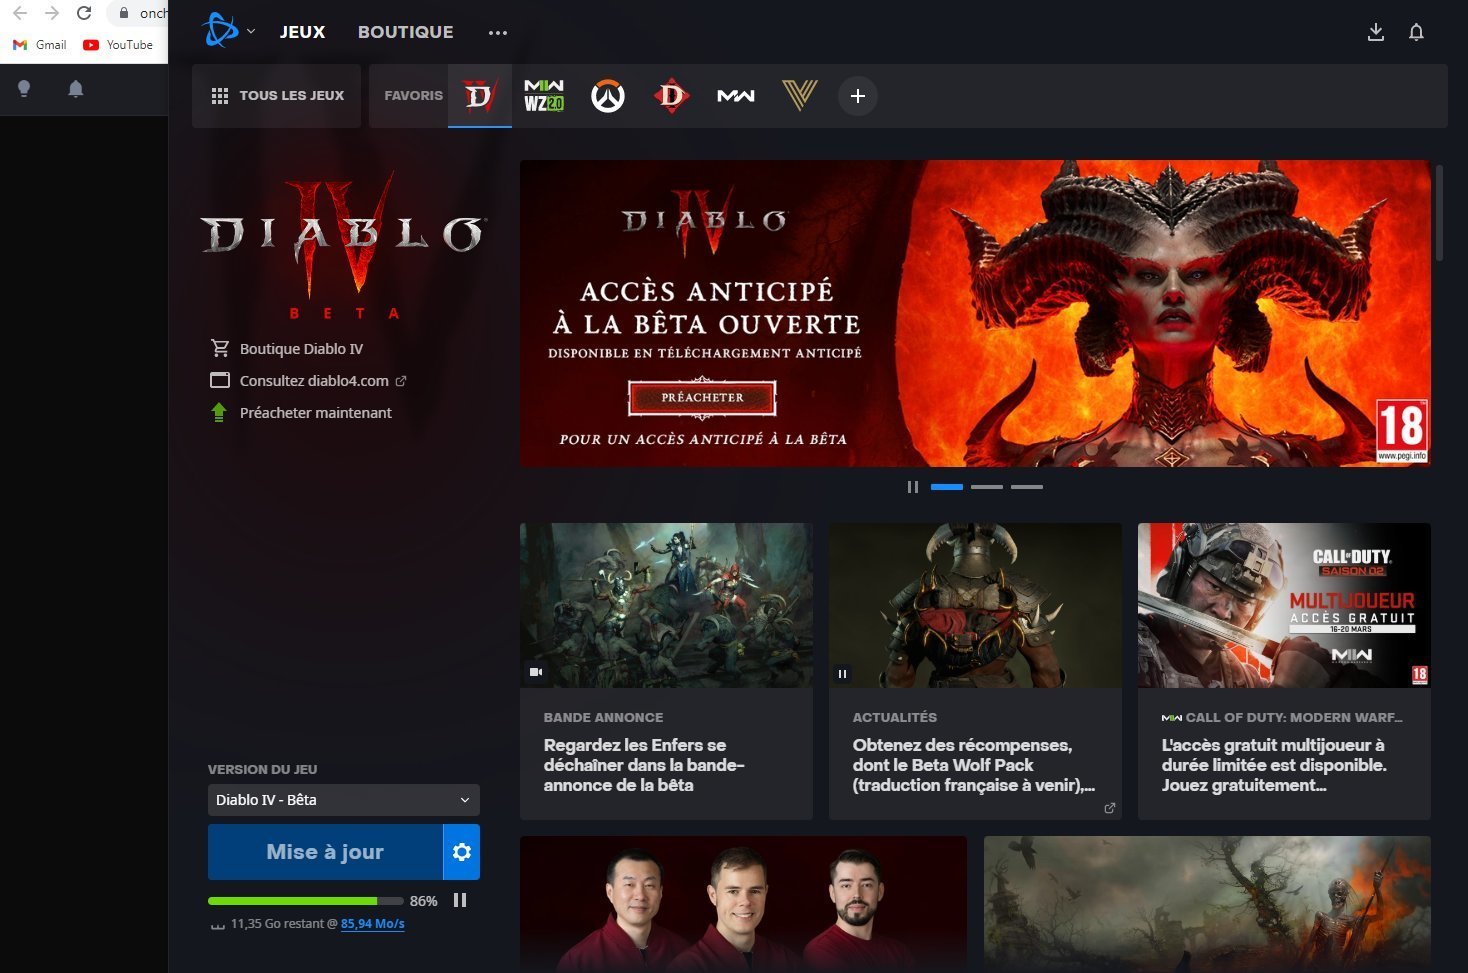The height and width of the screenshot is (973, 1468).
Task: Click the 86% download progress bar
Action: point(306,901)
